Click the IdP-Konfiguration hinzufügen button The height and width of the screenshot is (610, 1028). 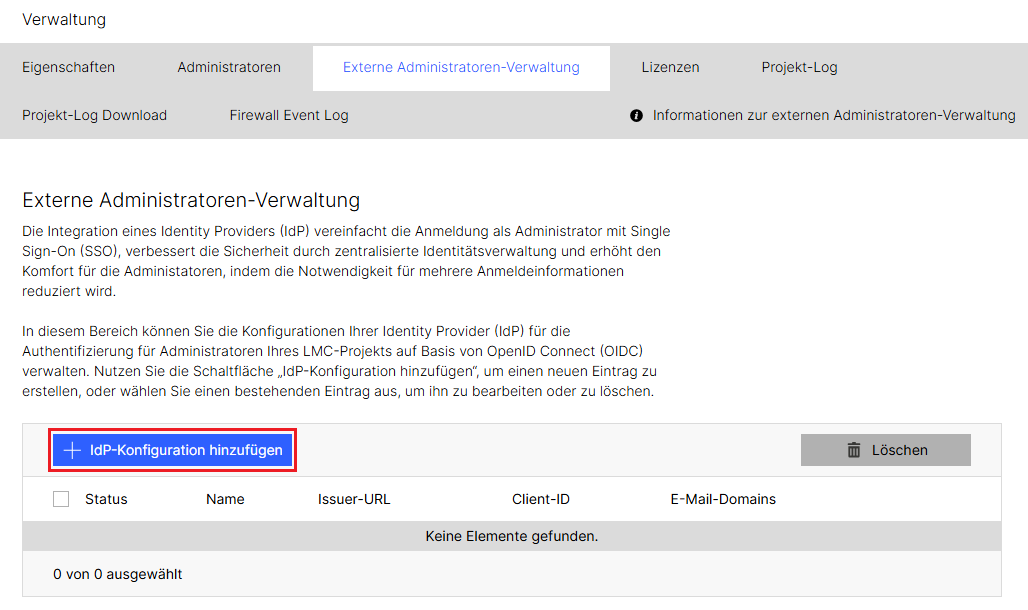pos(172,450)
